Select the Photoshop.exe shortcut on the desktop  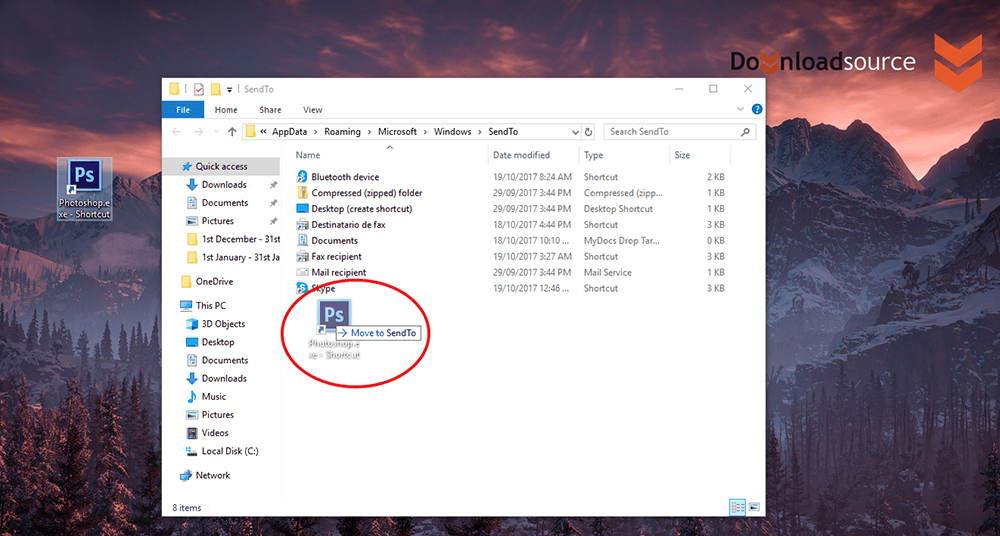point(85,188)
